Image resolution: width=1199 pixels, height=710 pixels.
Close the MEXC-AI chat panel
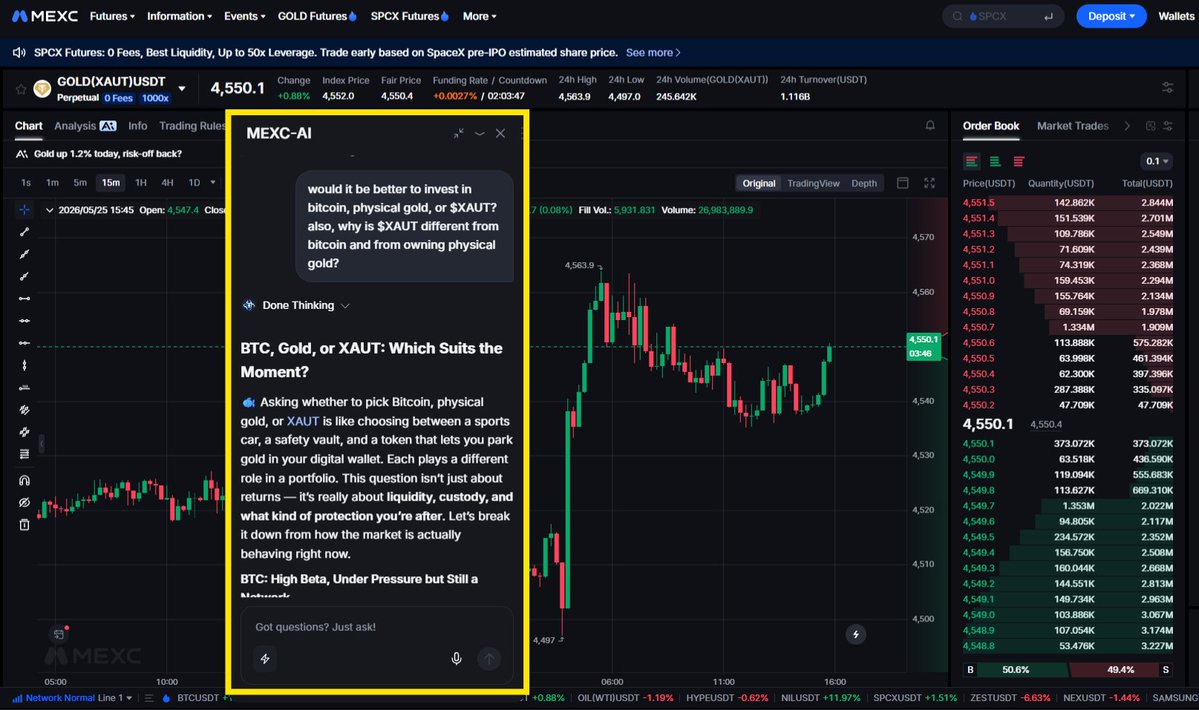point(500,133)
